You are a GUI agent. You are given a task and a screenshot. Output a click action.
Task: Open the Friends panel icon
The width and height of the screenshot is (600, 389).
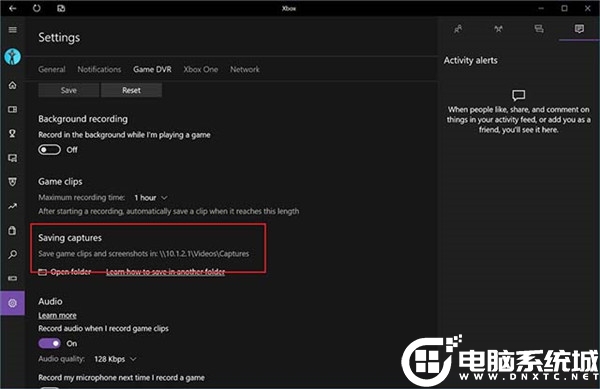(458, 29)
